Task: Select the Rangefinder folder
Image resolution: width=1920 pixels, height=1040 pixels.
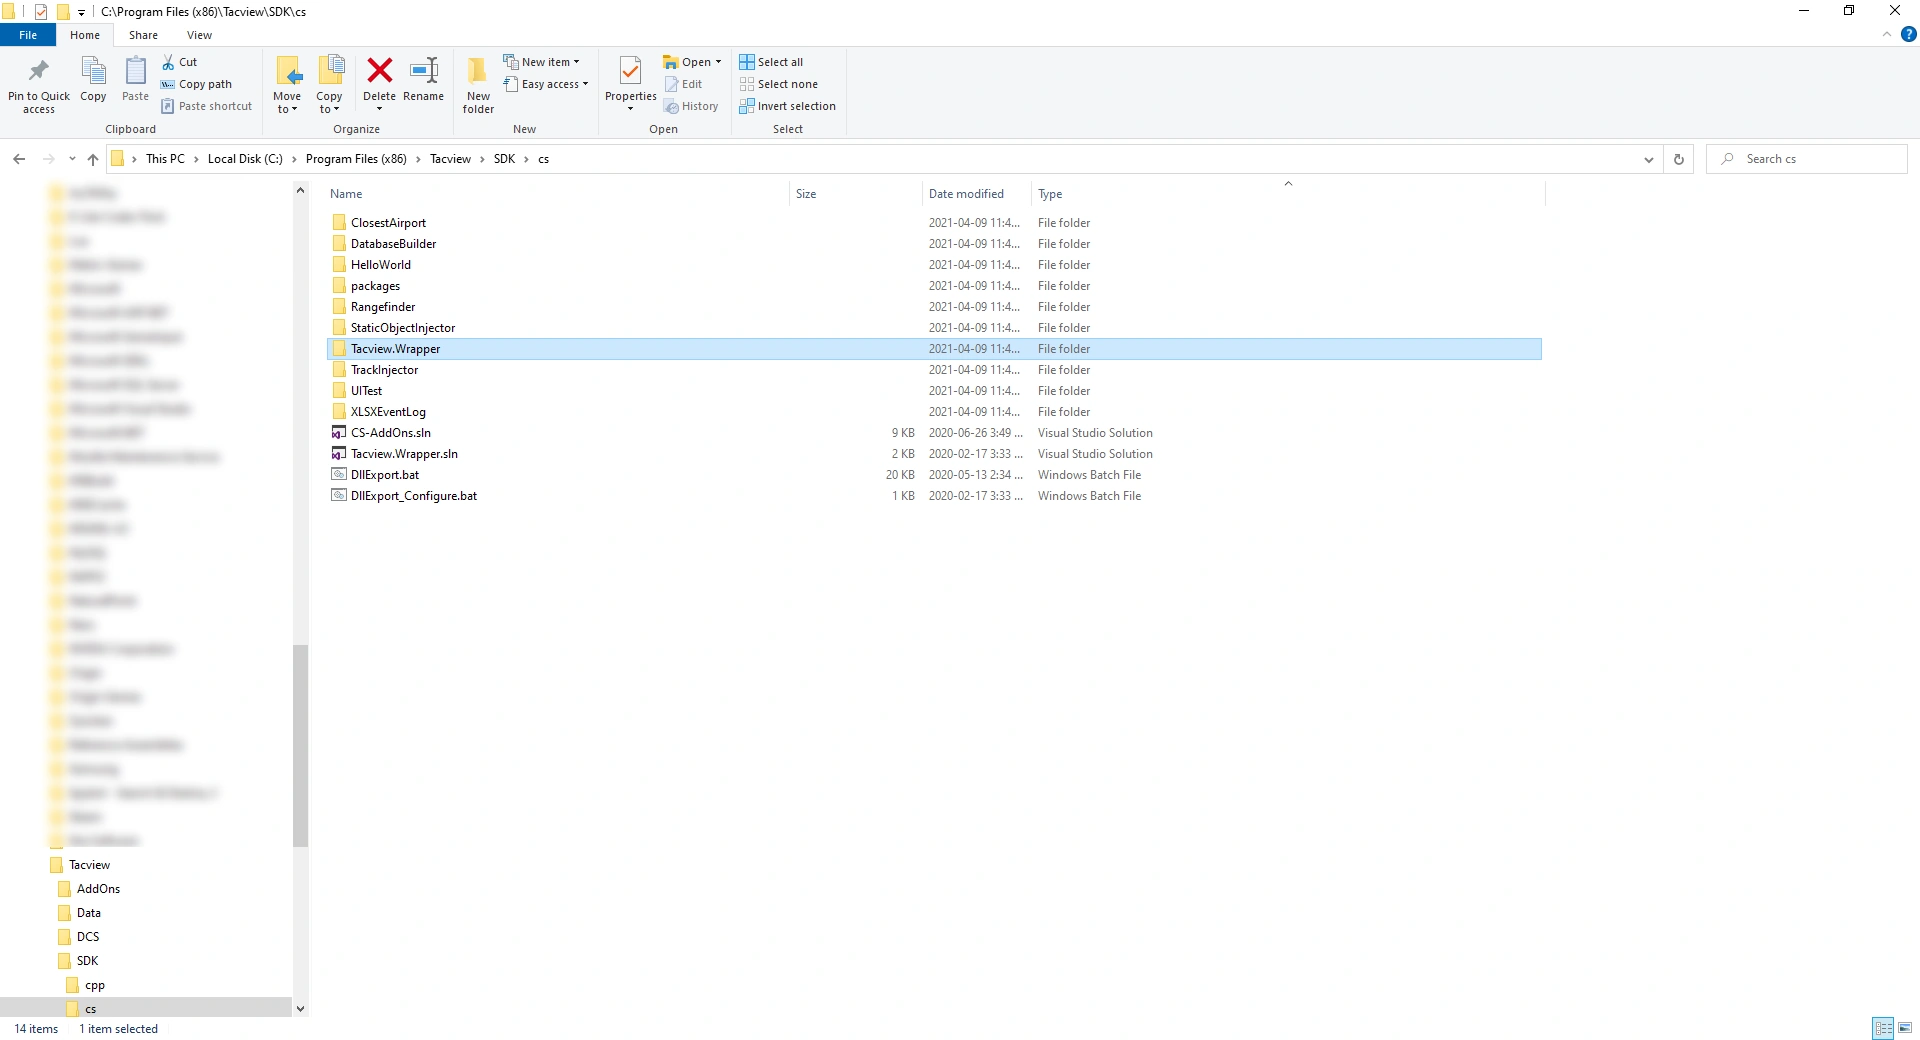Action: [x=383, y=307]
